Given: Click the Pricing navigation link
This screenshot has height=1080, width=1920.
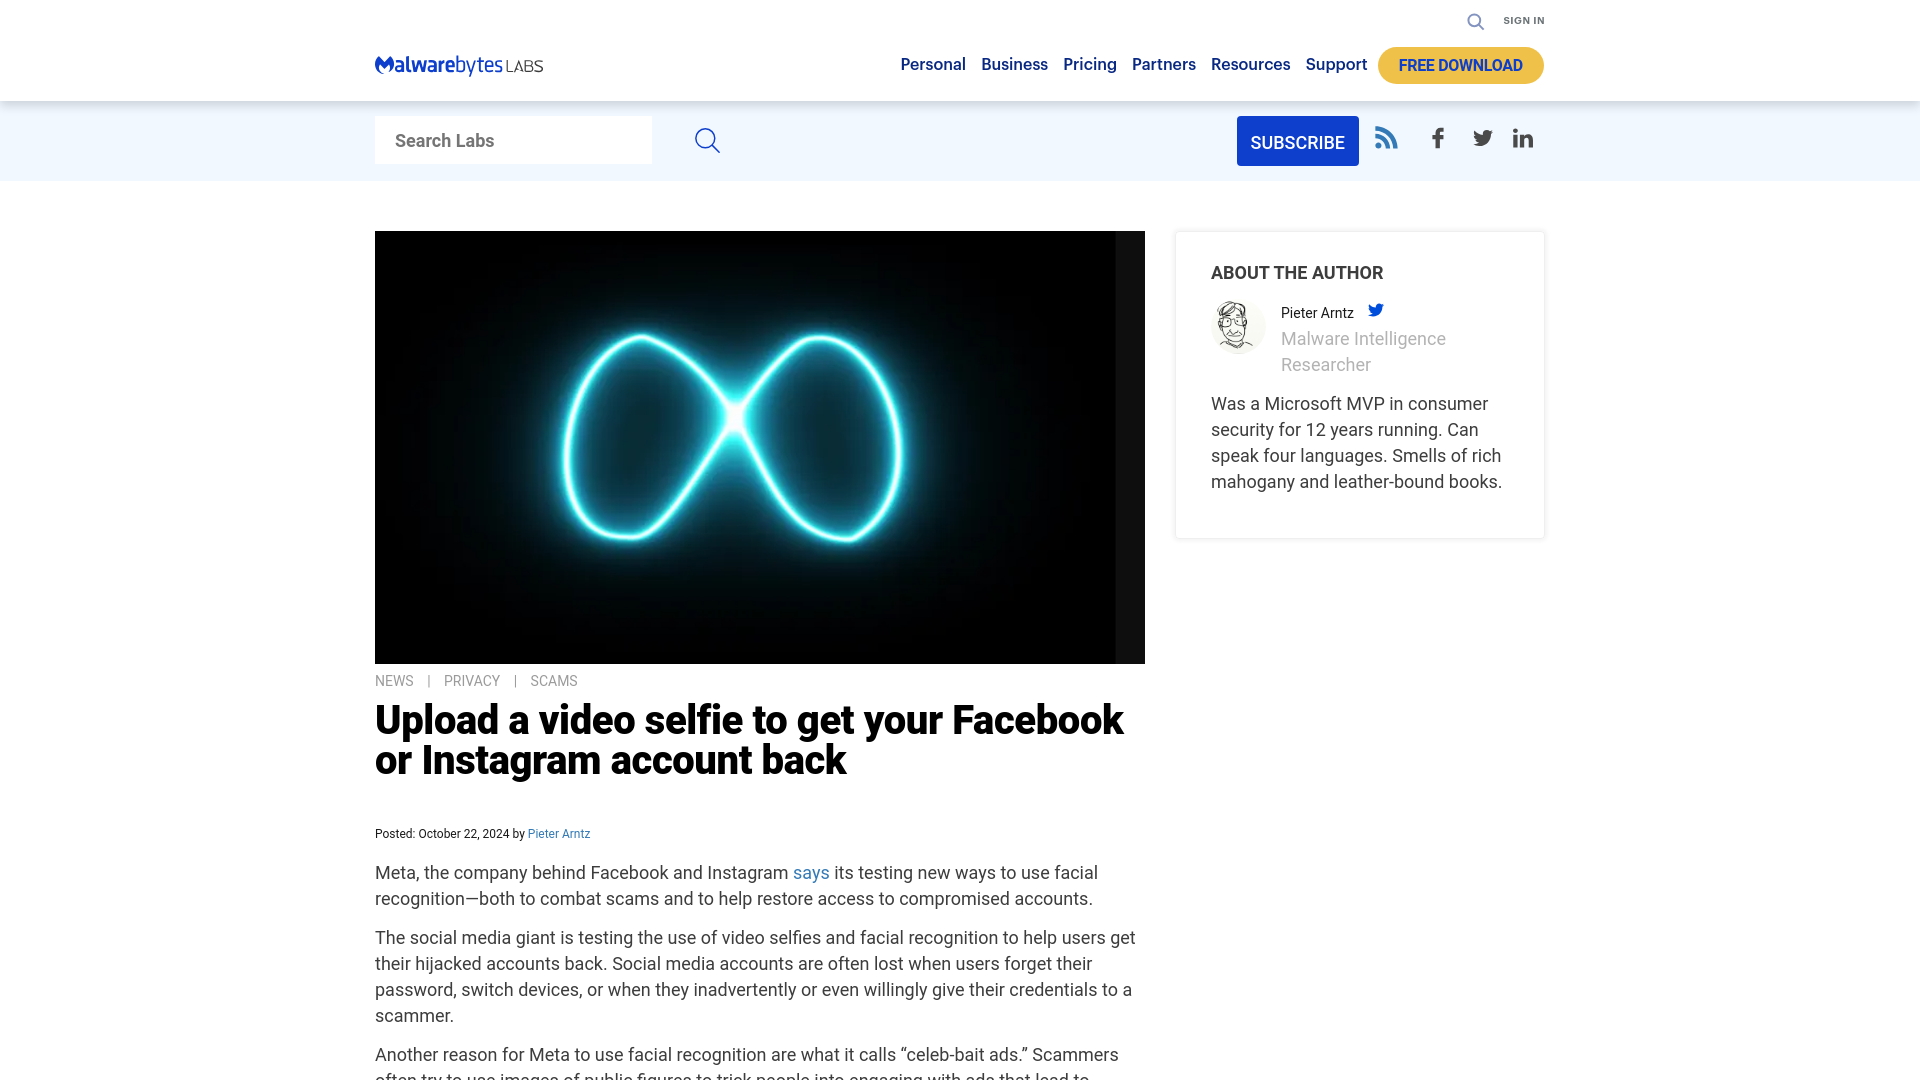Looking at the screenshot, I should click(1089, 65).
